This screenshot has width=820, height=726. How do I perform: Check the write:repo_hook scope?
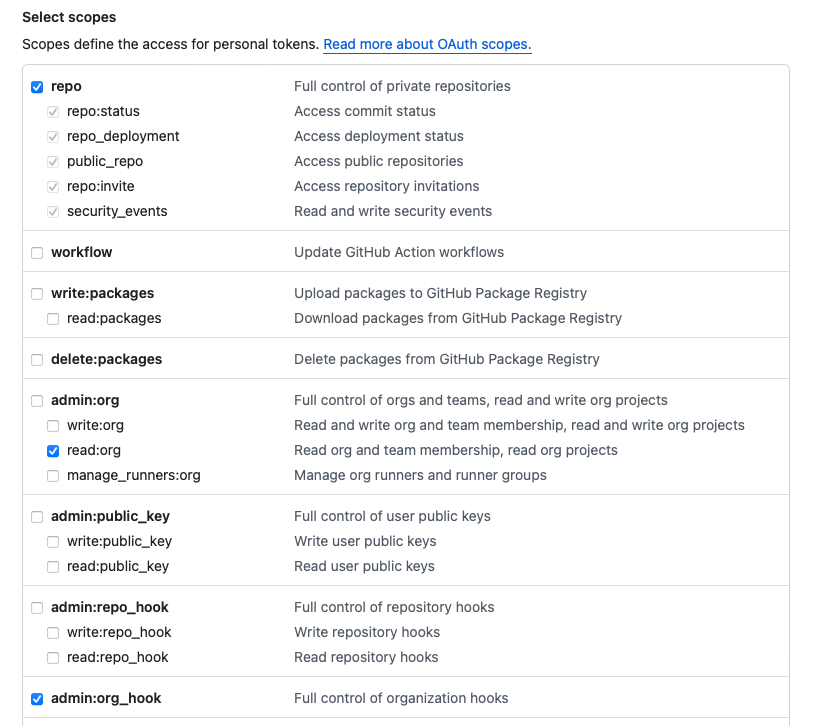click(x=53, y=633)
